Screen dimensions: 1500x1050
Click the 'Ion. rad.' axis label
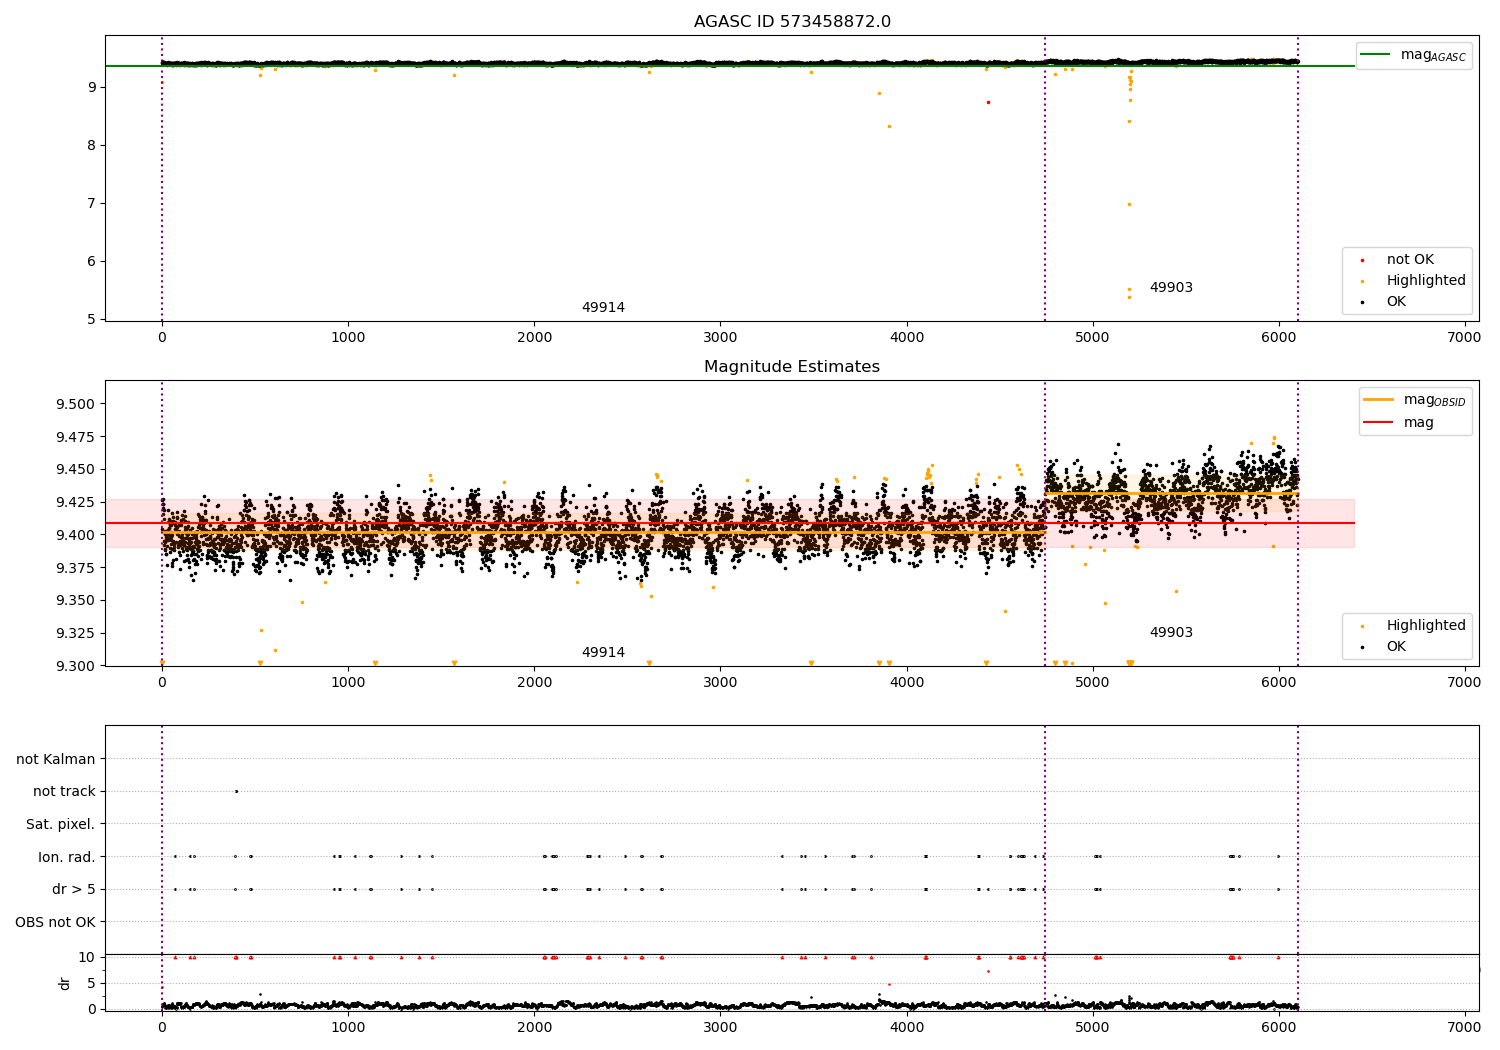point(67,857)
